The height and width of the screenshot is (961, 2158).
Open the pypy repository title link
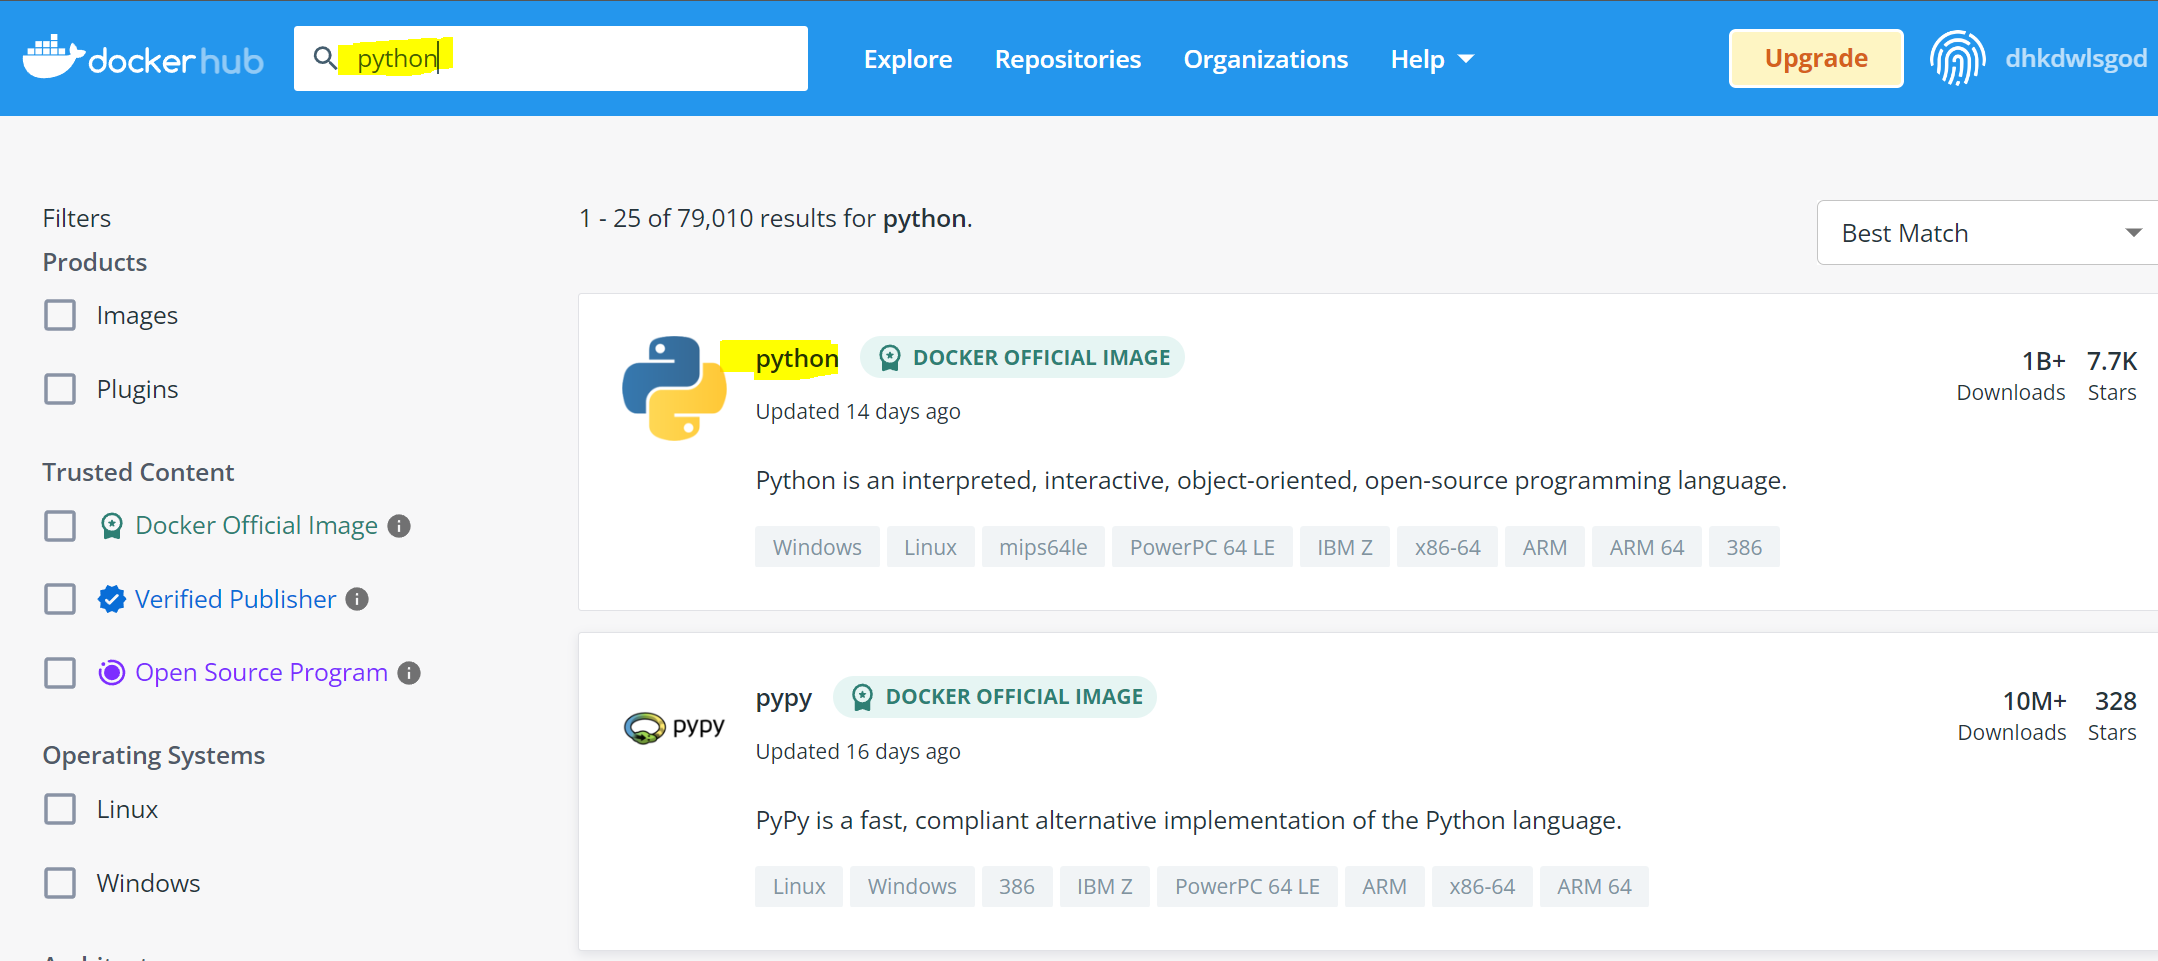(x=784, y=697)
